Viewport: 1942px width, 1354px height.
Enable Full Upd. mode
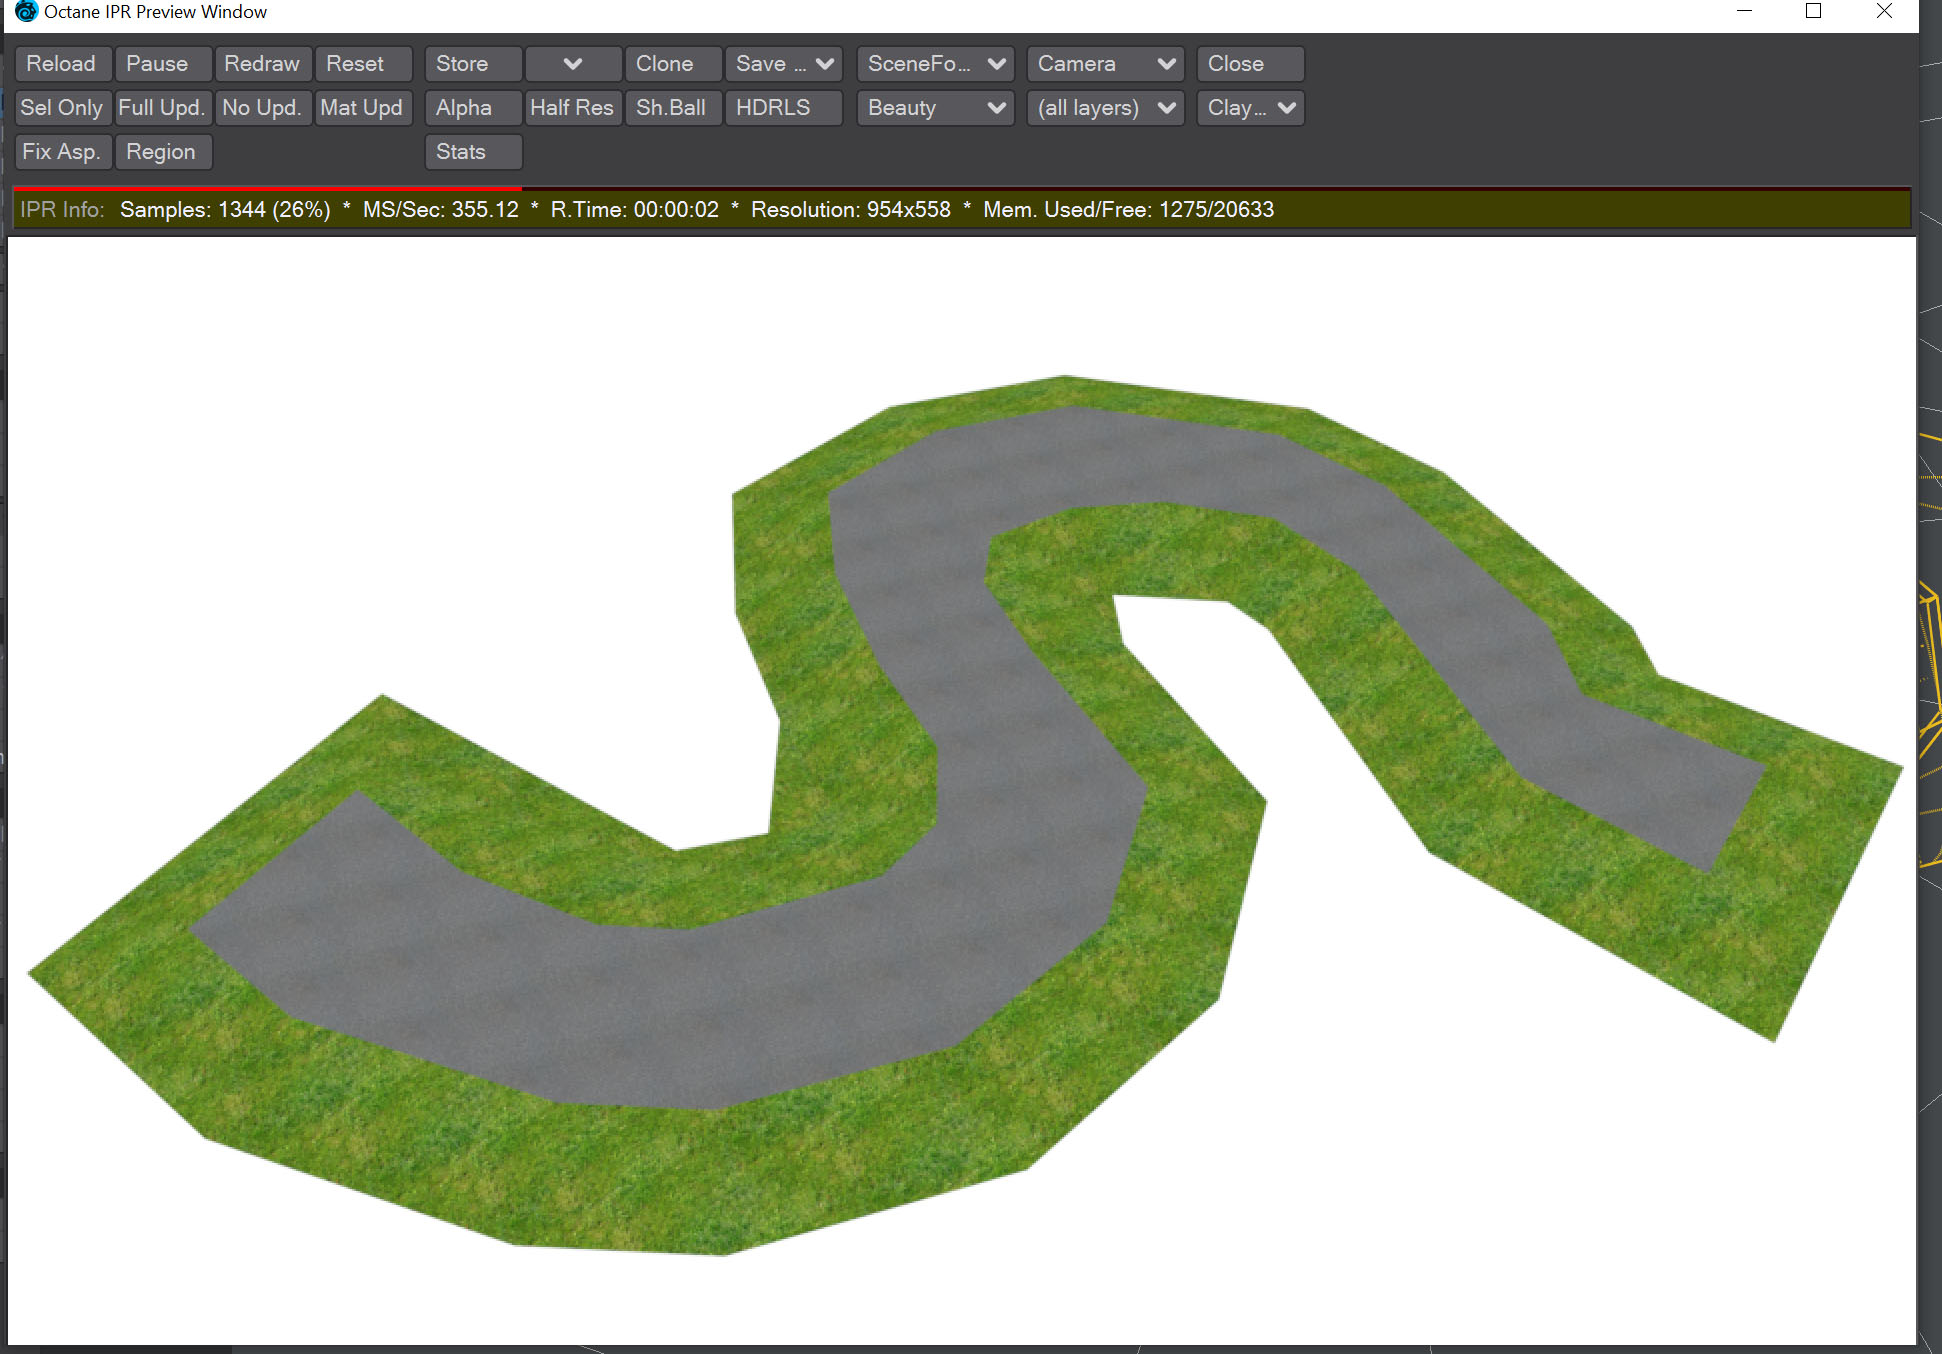tap(162, 108)
